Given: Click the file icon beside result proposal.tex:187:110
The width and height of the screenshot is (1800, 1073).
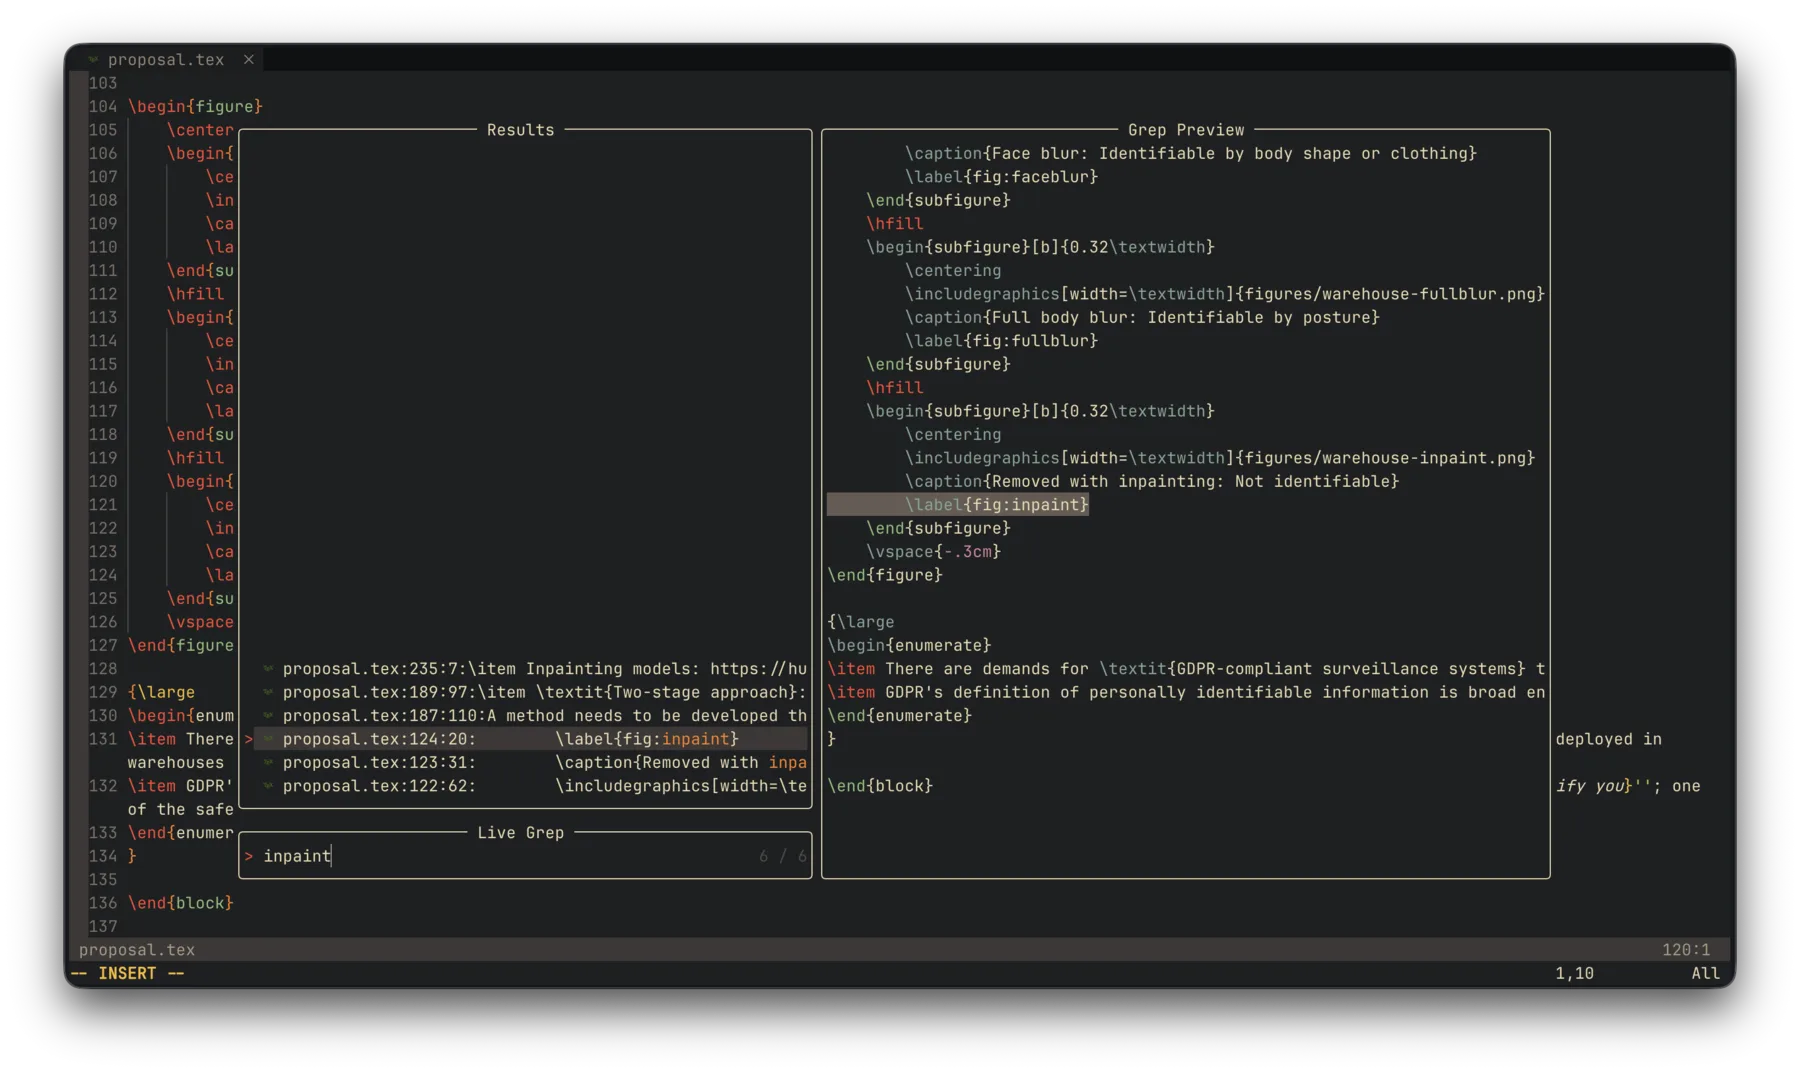Looking at the screenshot, I should [267, 716].
